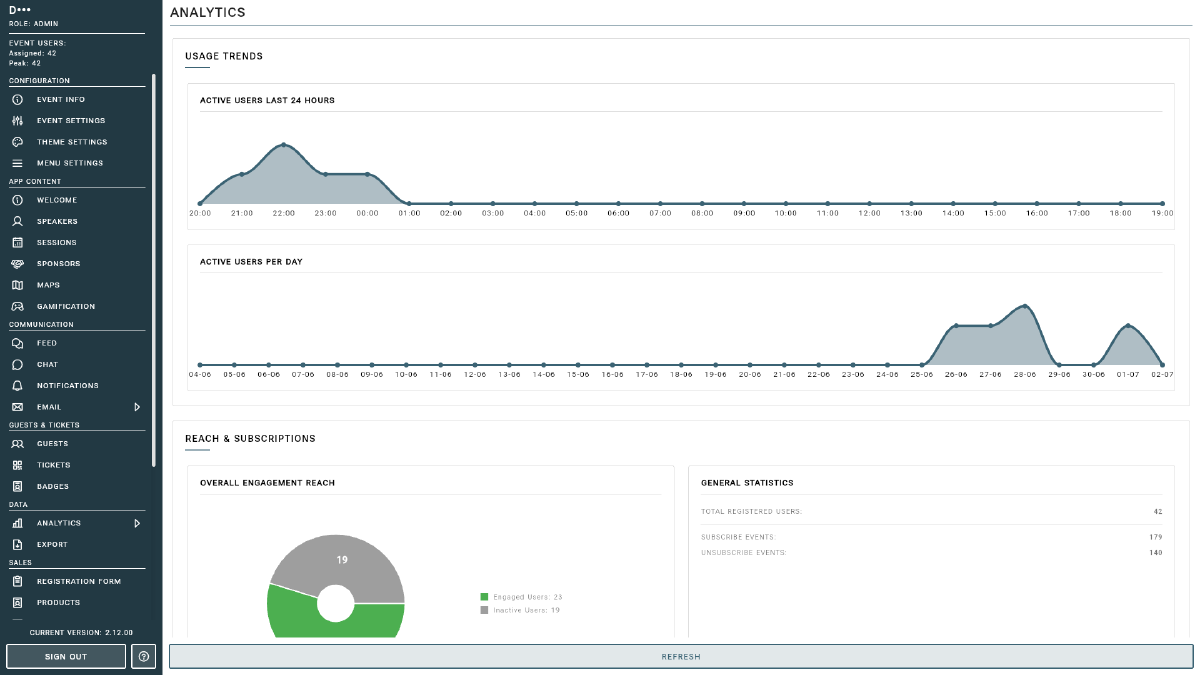Click the Chat bubble icon

(17, 364)
